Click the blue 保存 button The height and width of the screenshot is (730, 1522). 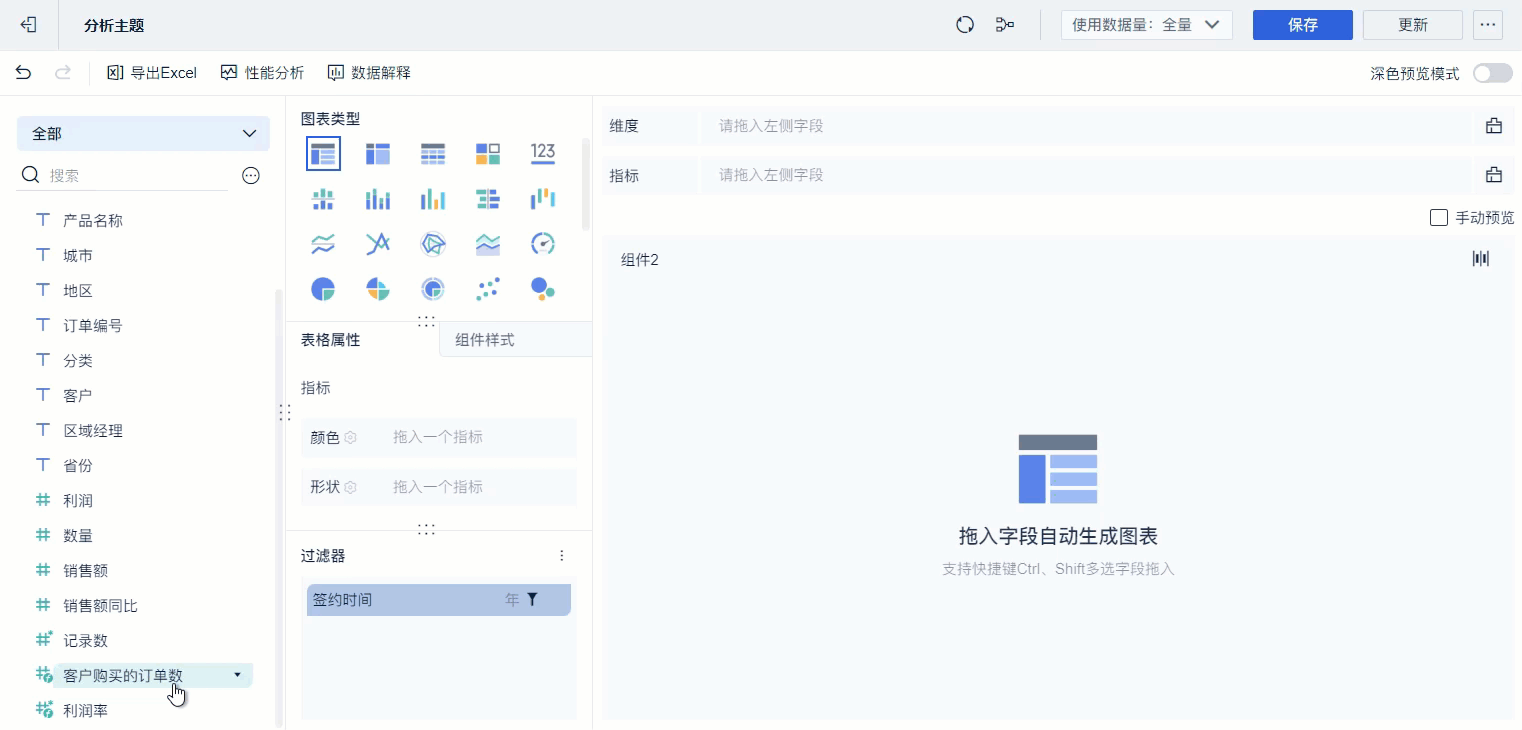[x=1303, y=25]
